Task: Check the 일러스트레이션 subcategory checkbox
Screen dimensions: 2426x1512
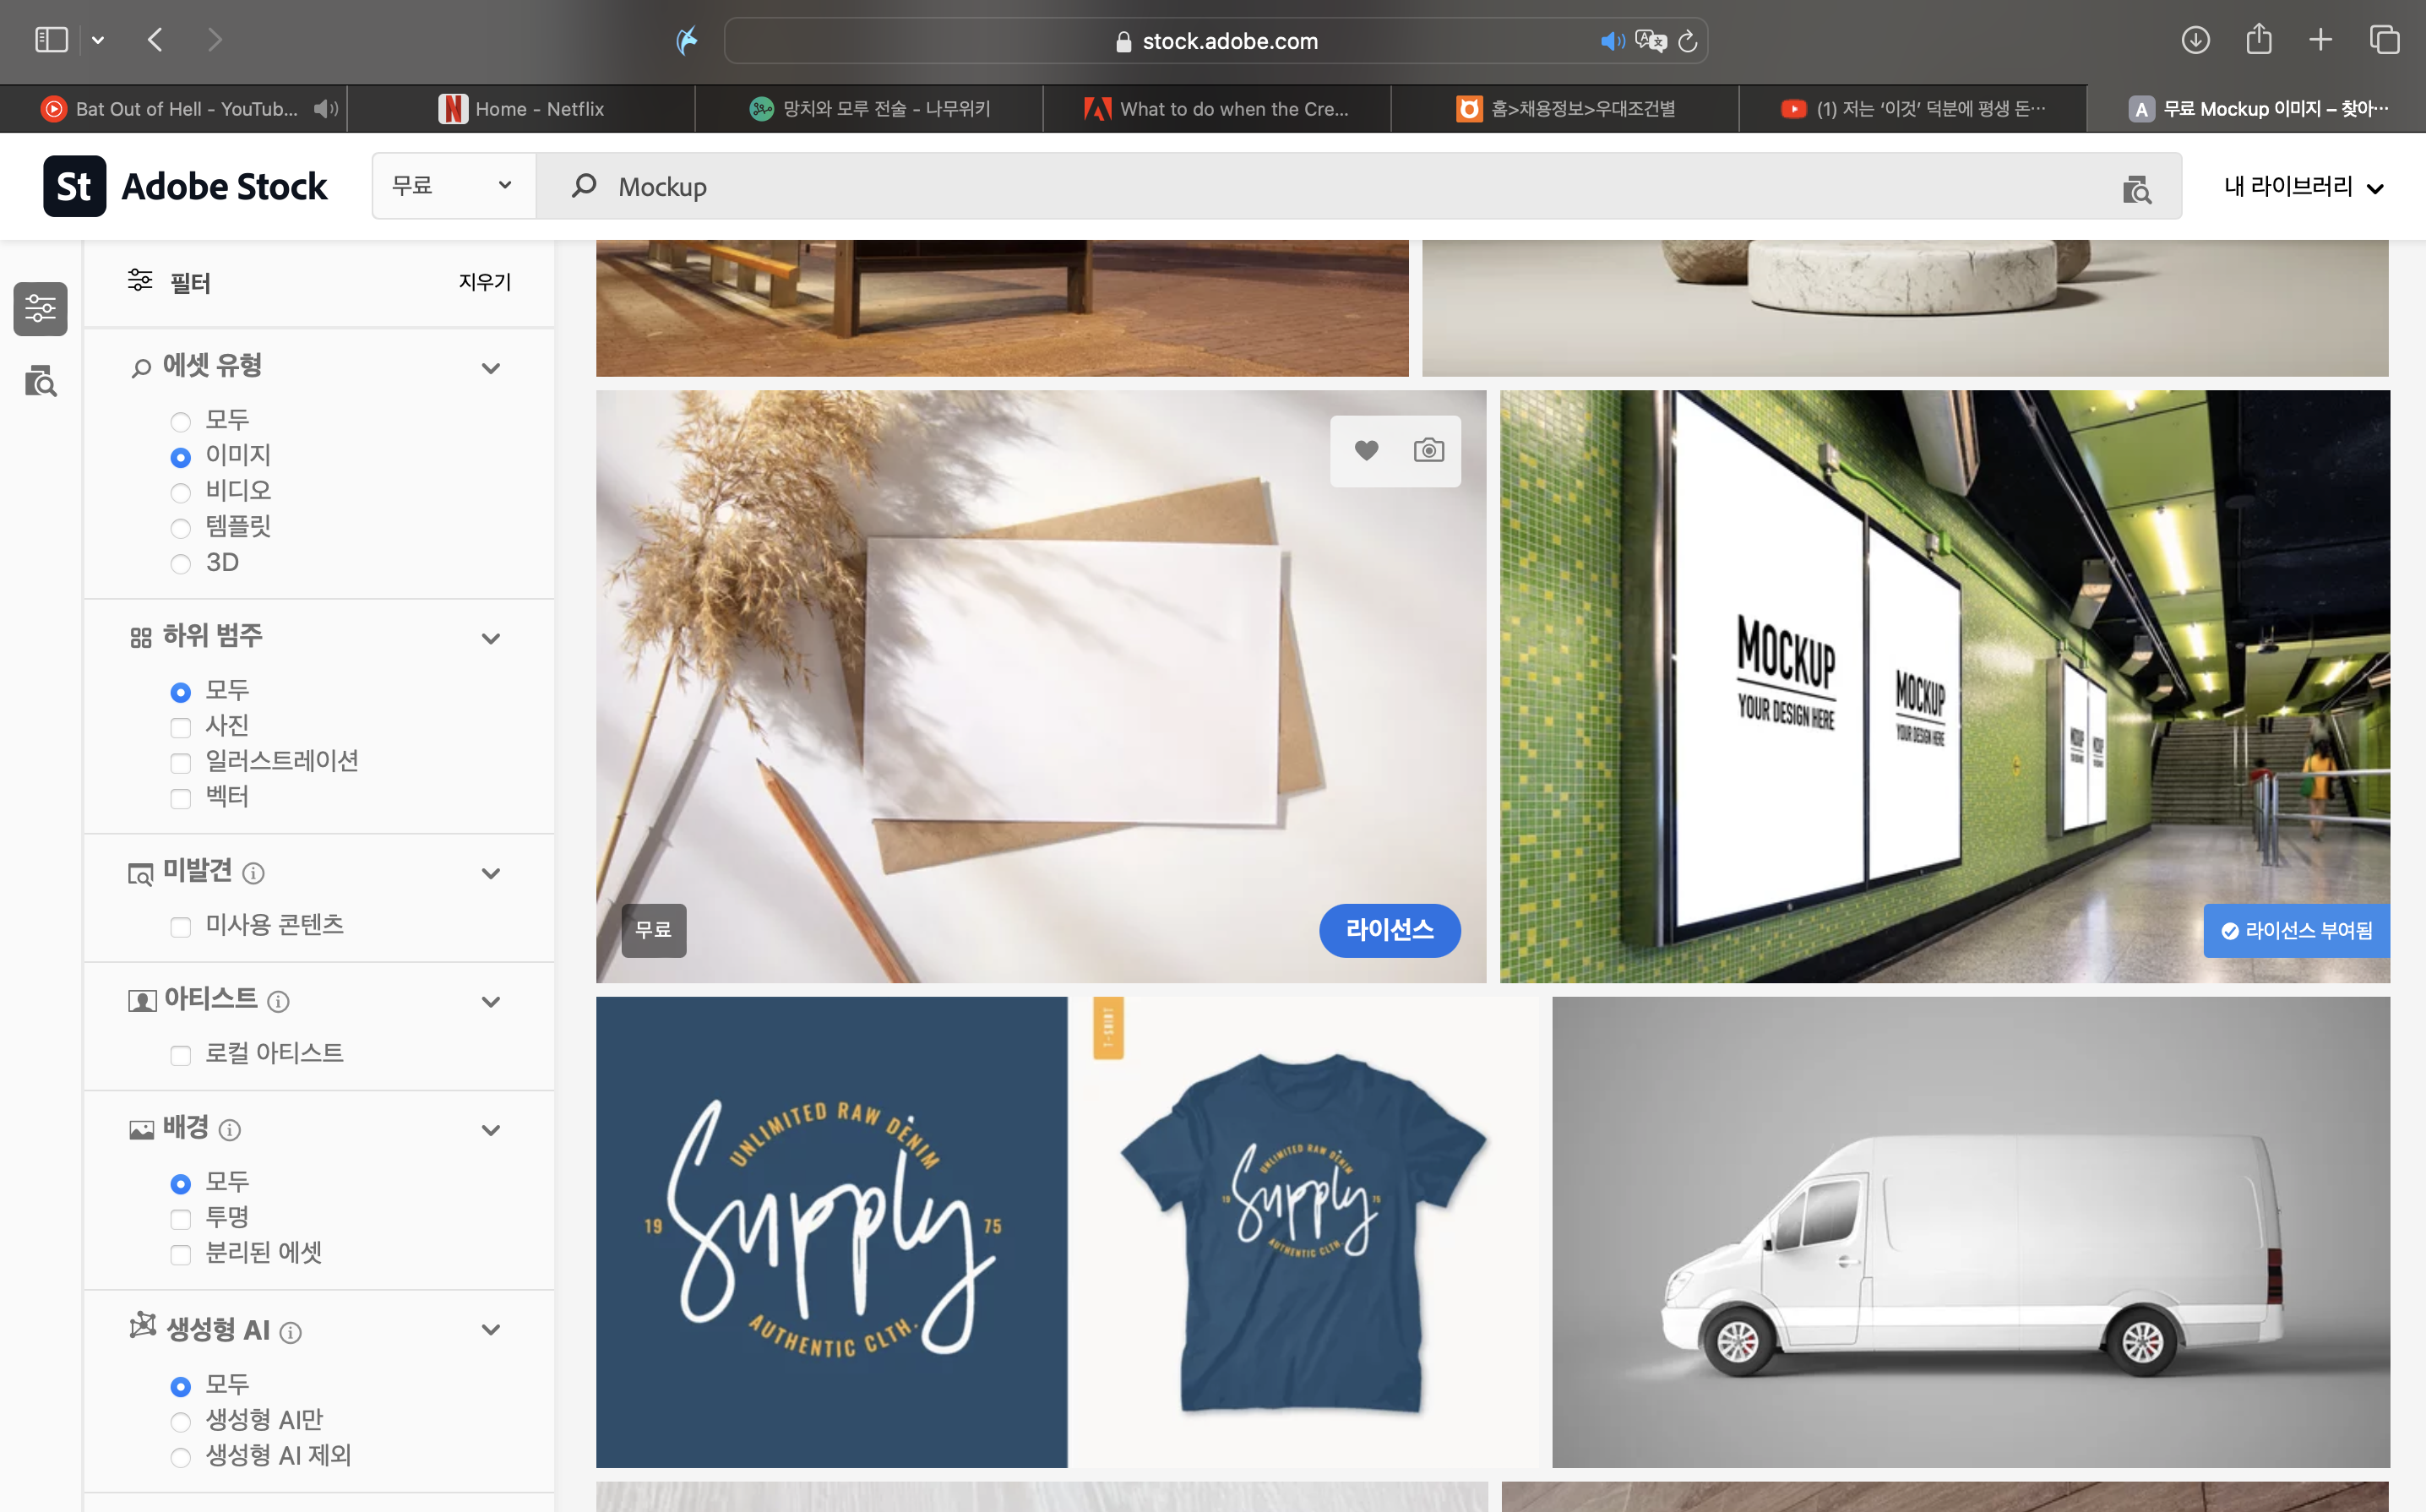Action: tap(181, 763)
